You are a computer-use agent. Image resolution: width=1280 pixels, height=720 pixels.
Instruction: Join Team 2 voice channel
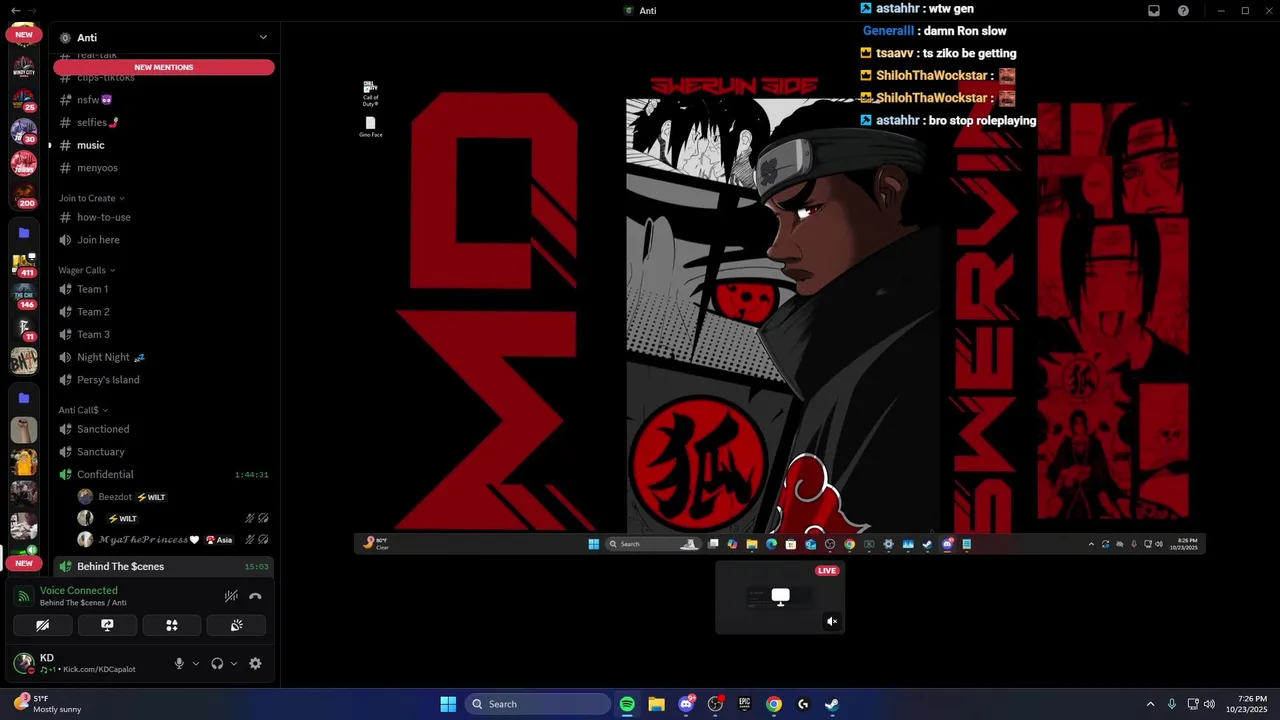pos(164,312)
